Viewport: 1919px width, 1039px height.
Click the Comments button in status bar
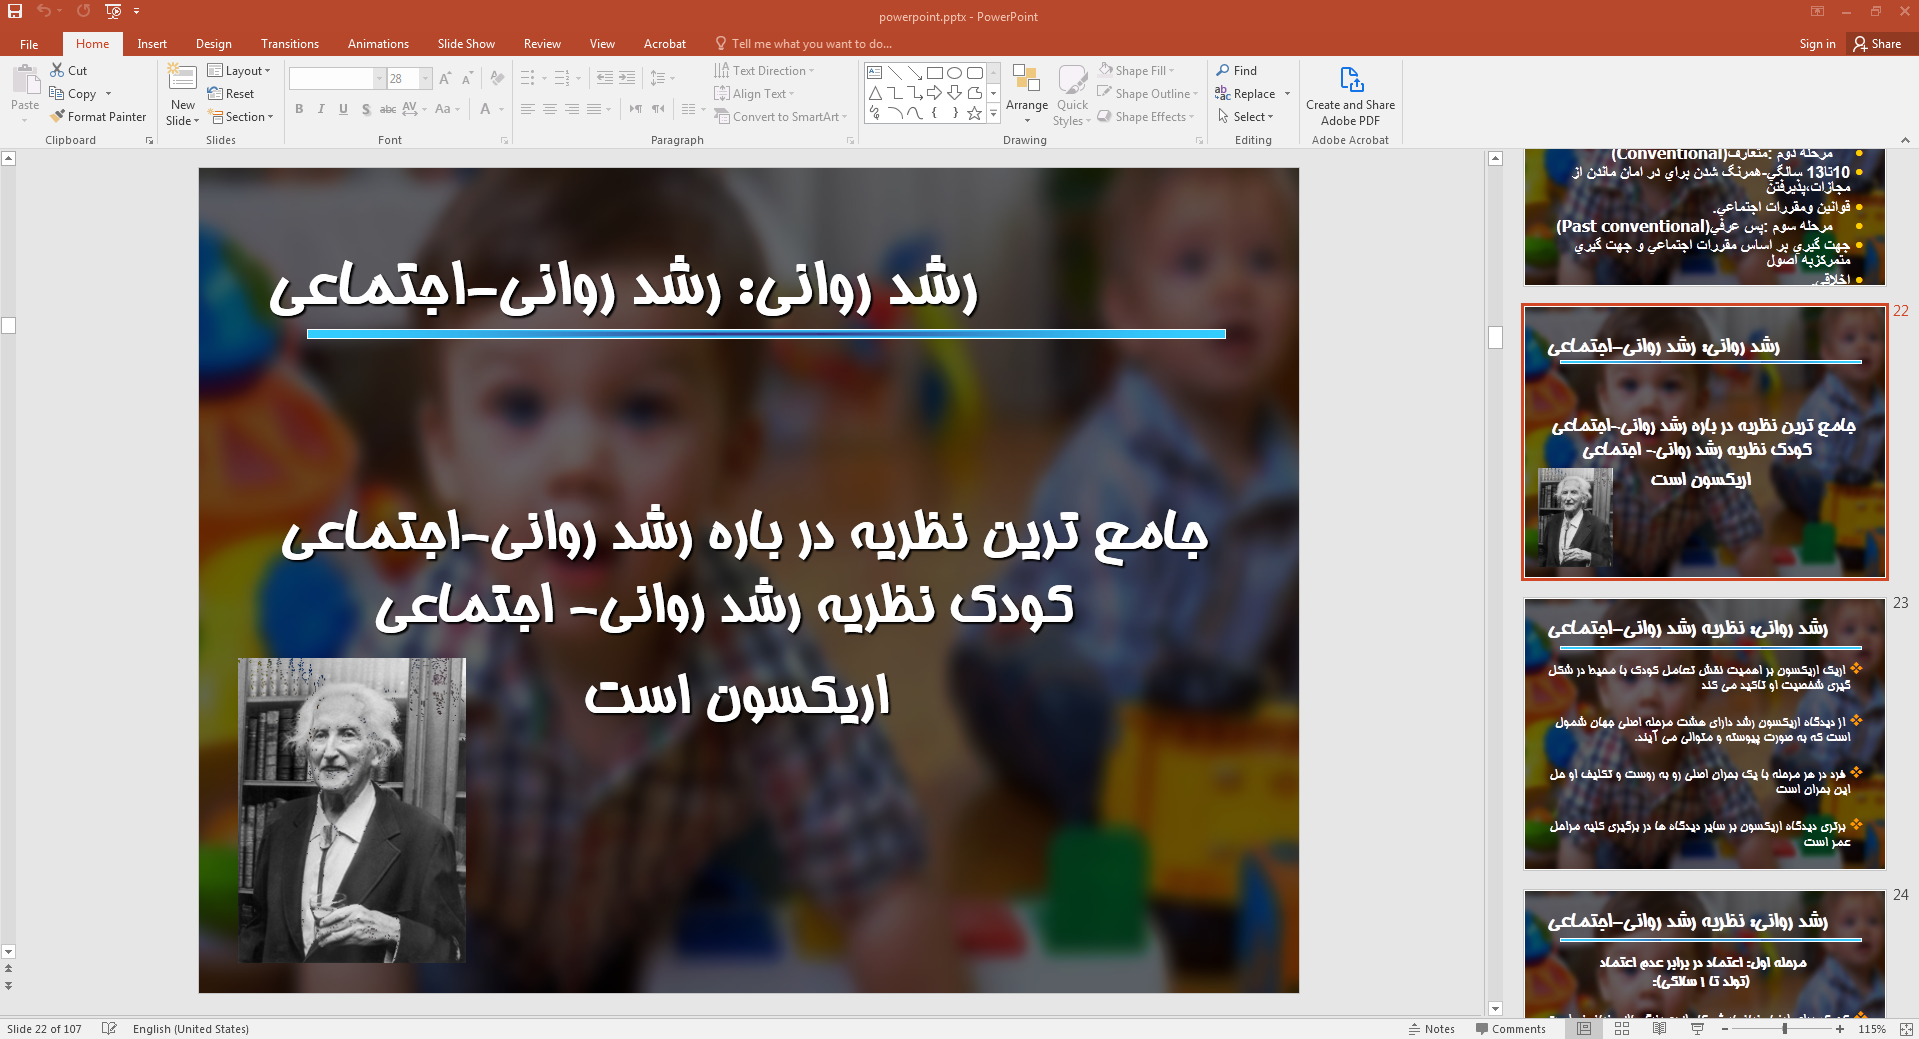1510,1028
